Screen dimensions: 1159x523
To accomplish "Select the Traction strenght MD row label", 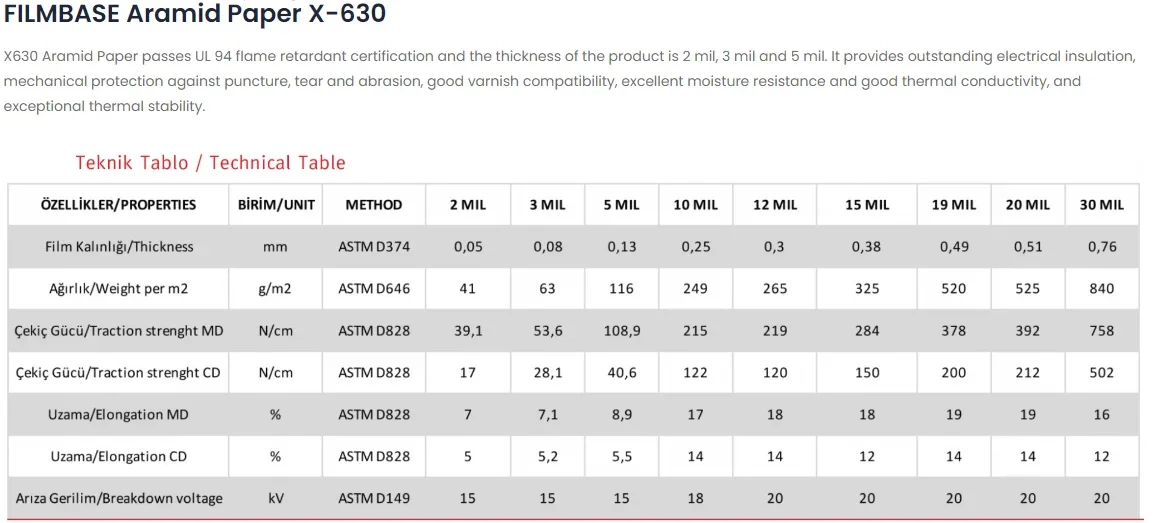I will click(x=119, y=331).
